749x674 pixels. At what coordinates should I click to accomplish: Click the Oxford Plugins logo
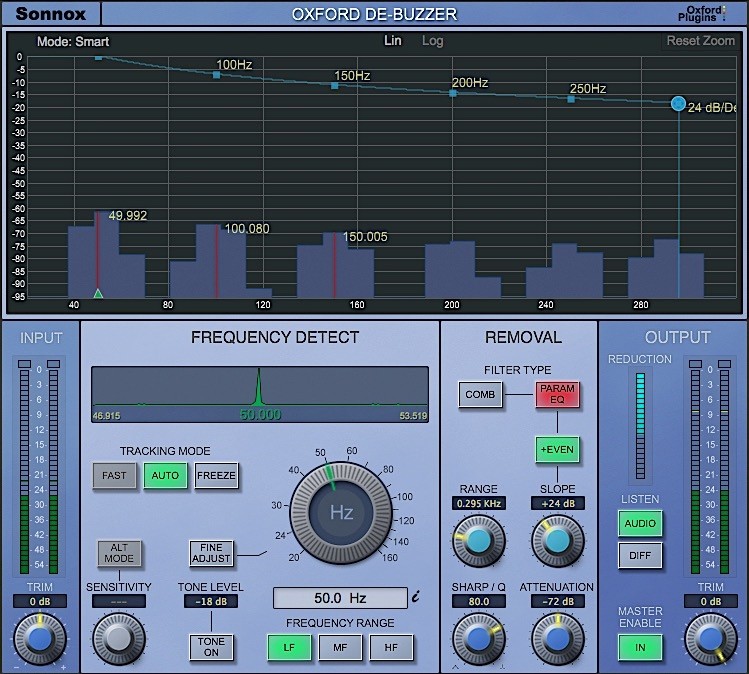click(x=701, y=13)
